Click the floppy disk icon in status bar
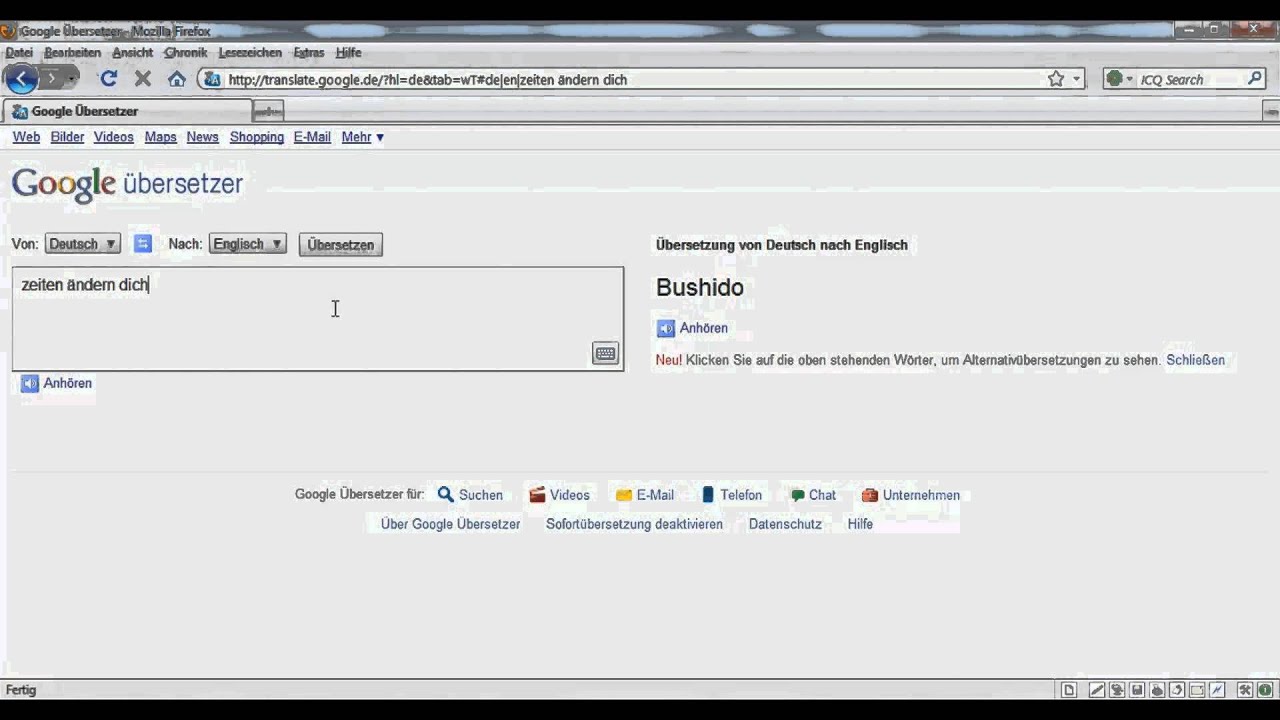1280x720 pixels. (x=1137, y=690)
